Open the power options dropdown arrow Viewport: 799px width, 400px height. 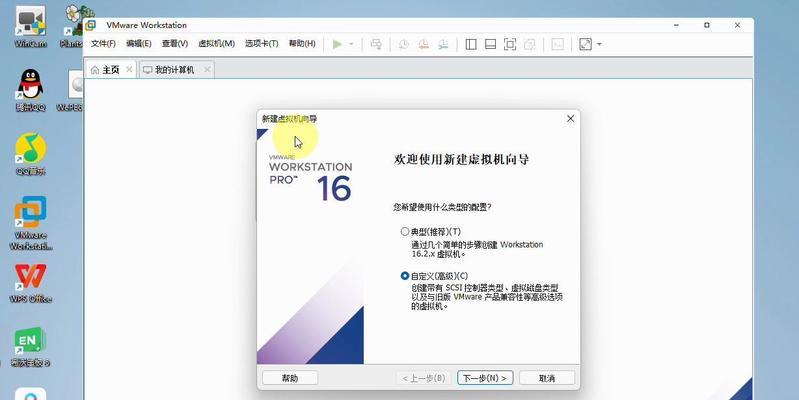(351, 44)
